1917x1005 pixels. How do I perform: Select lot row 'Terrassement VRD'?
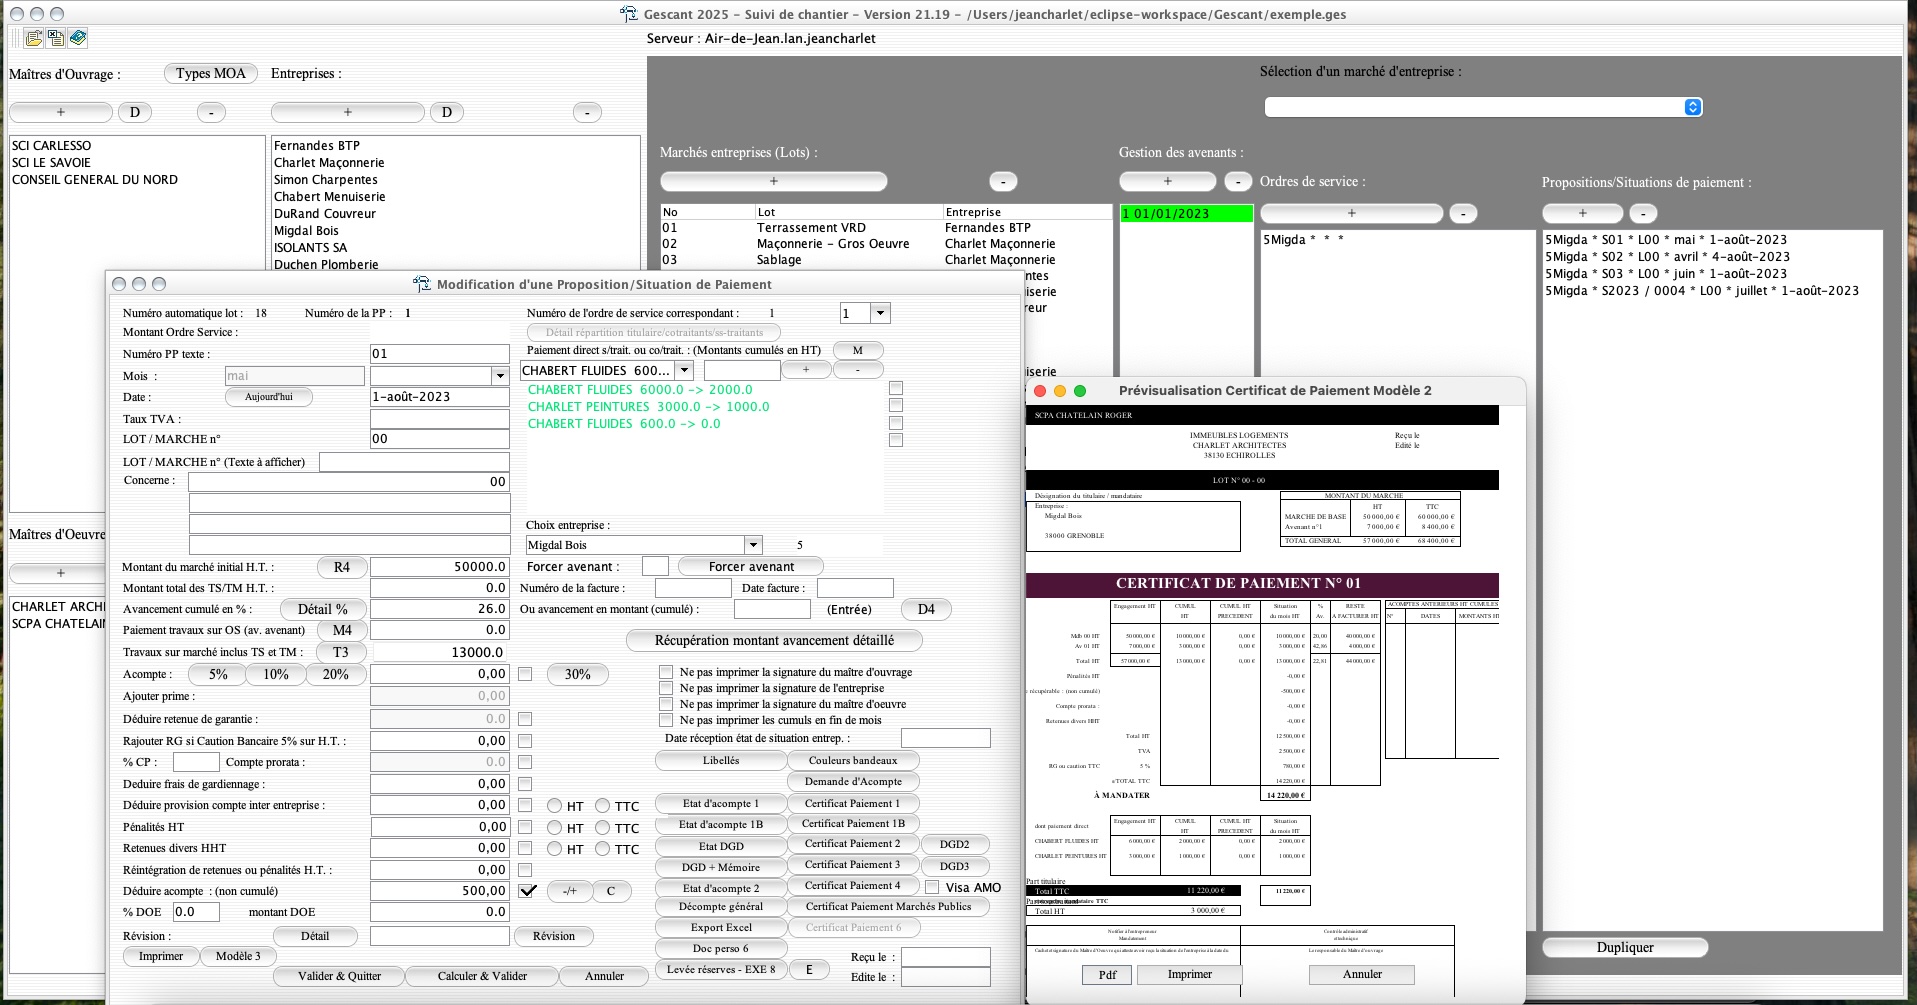[886, 228]
